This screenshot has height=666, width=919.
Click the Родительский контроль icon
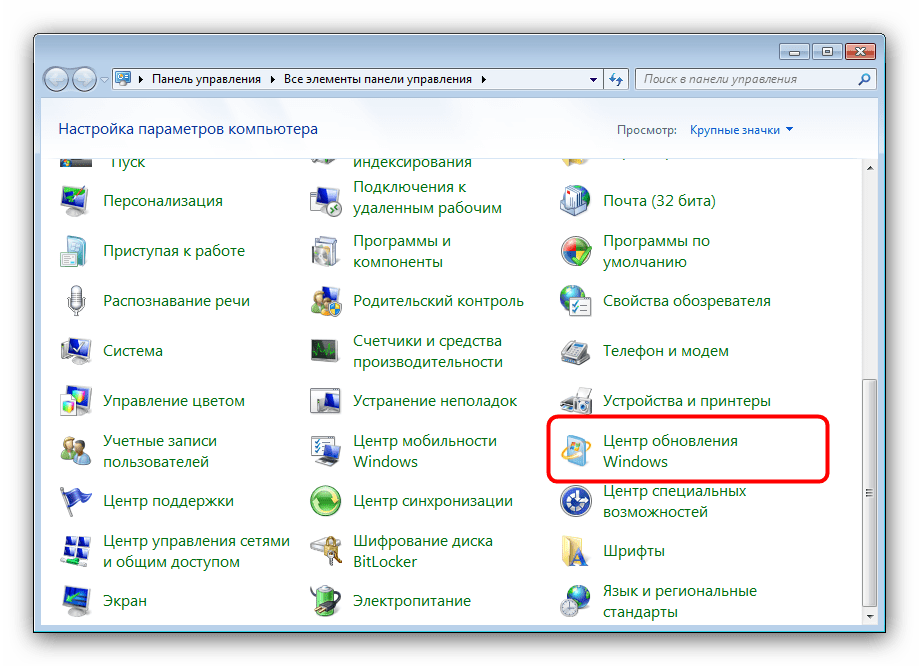tap(326, 301)
